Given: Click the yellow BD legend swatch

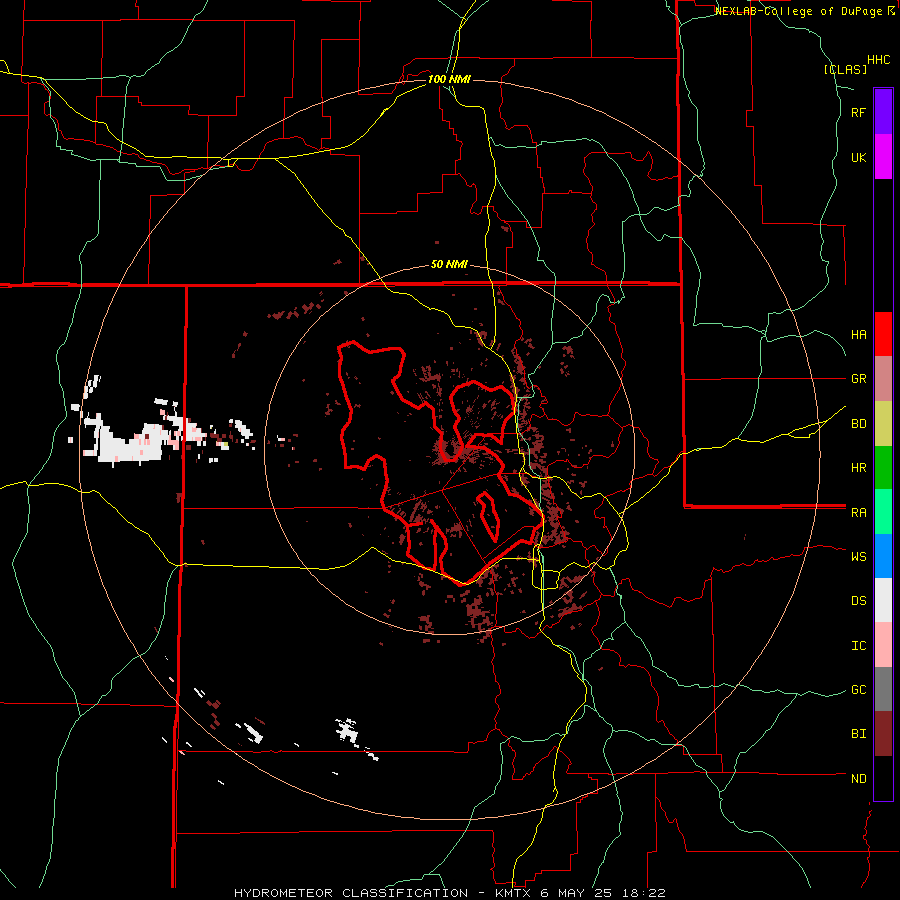Looking at the screenshot, I should point(883,424).
